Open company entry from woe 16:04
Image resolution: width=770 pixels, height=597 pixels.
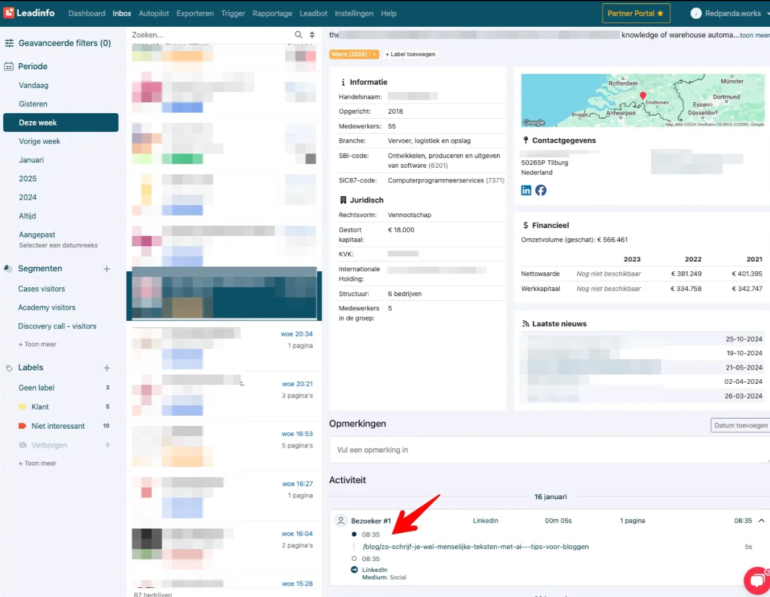[x=224, y=546]
